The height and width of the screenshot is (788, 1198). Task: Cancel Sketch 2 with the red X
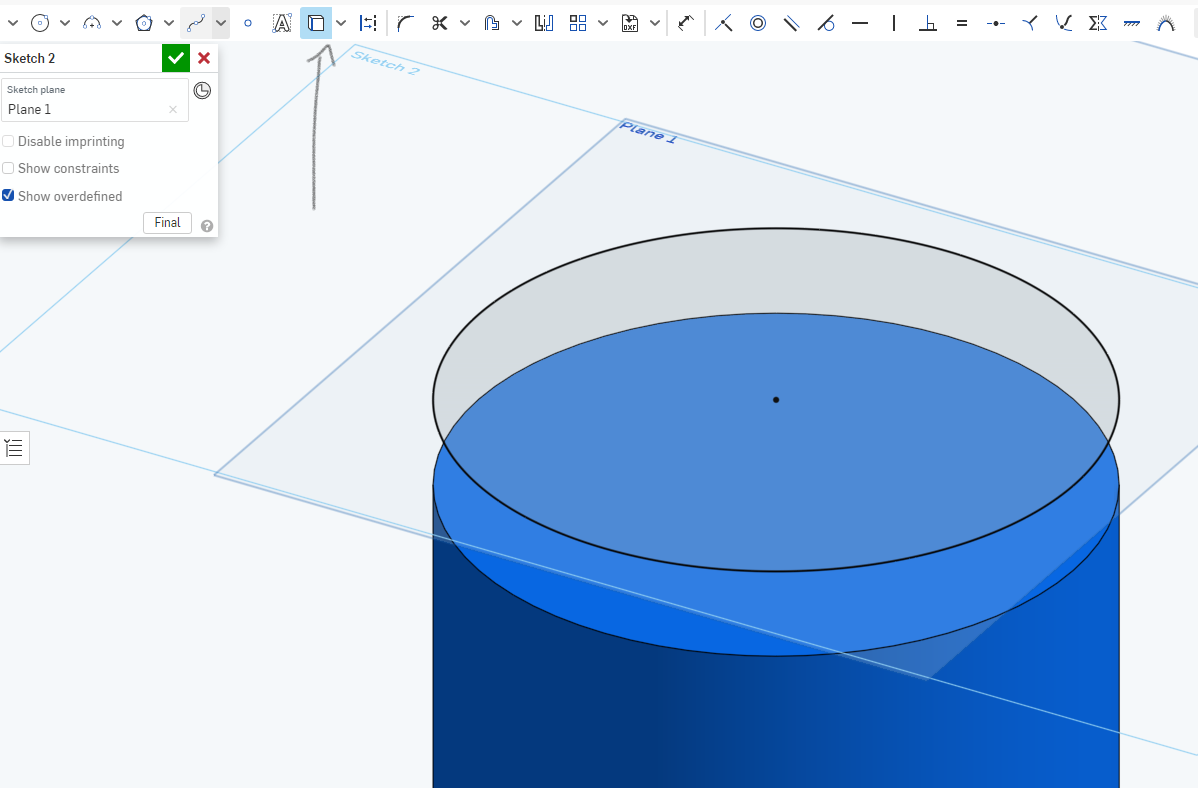pos(204,58)
